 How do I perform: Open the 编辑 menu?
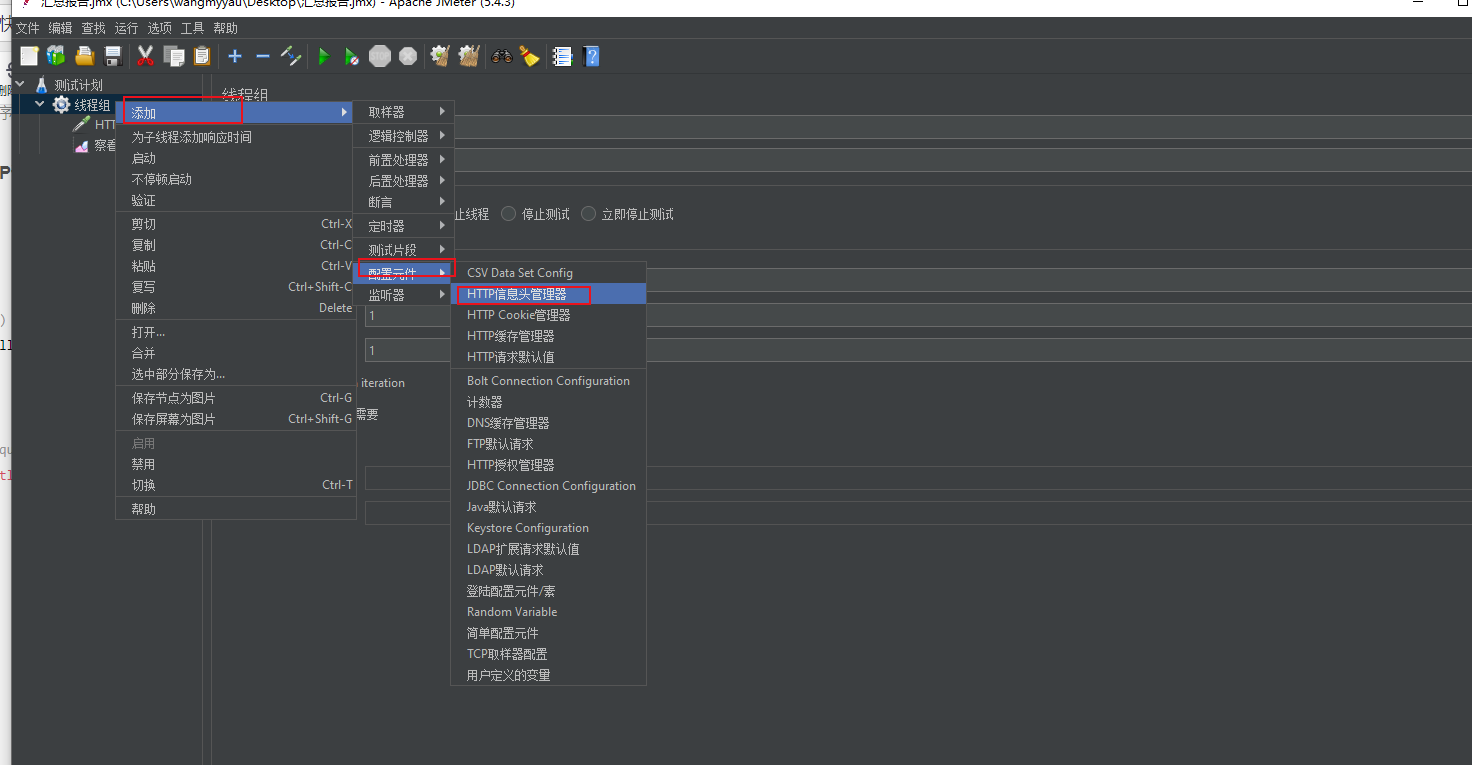coord(60,28)
